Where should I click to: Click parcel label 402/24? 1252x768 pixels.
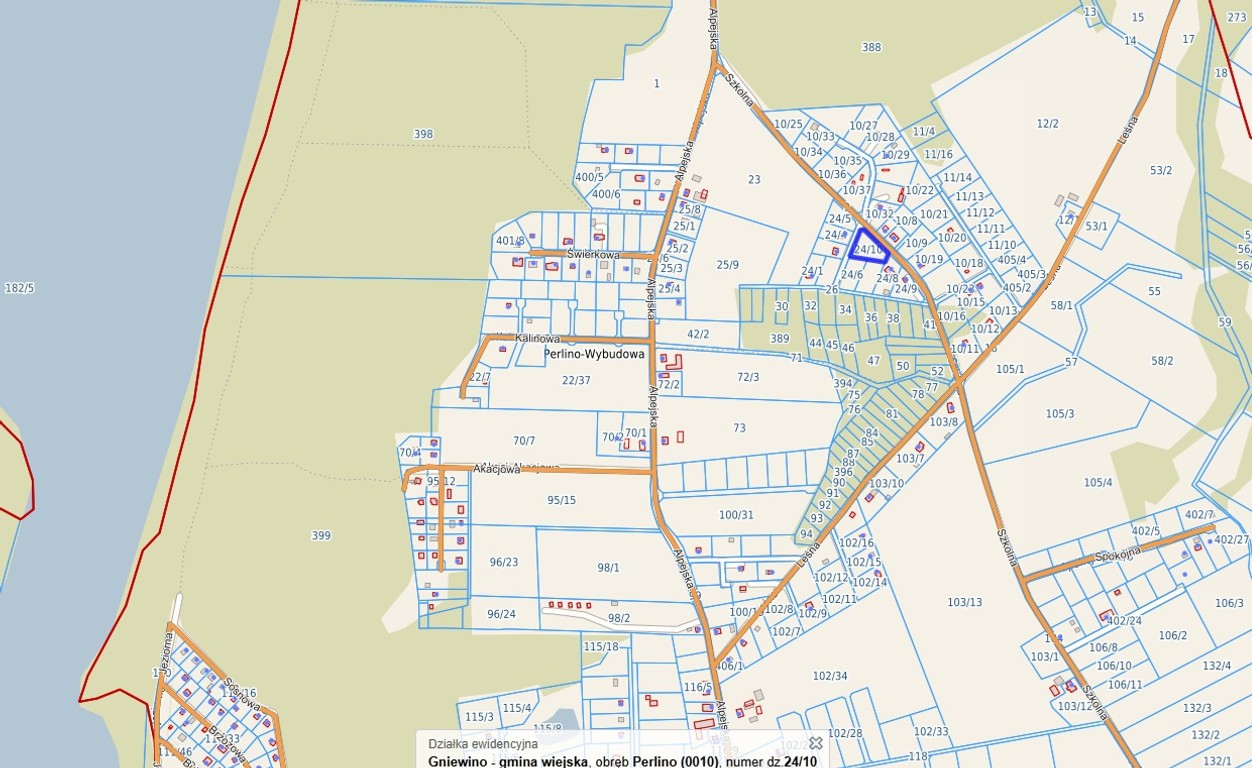coord(1124,621)
